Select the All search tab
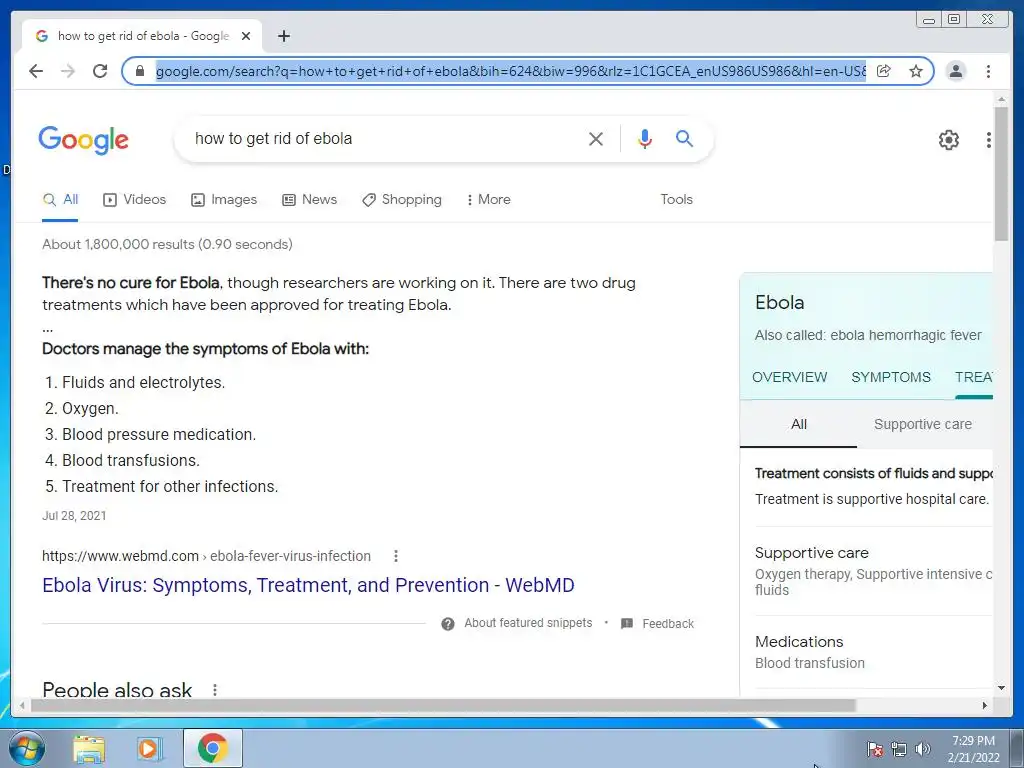1024x768 pixels. (60, 200)
